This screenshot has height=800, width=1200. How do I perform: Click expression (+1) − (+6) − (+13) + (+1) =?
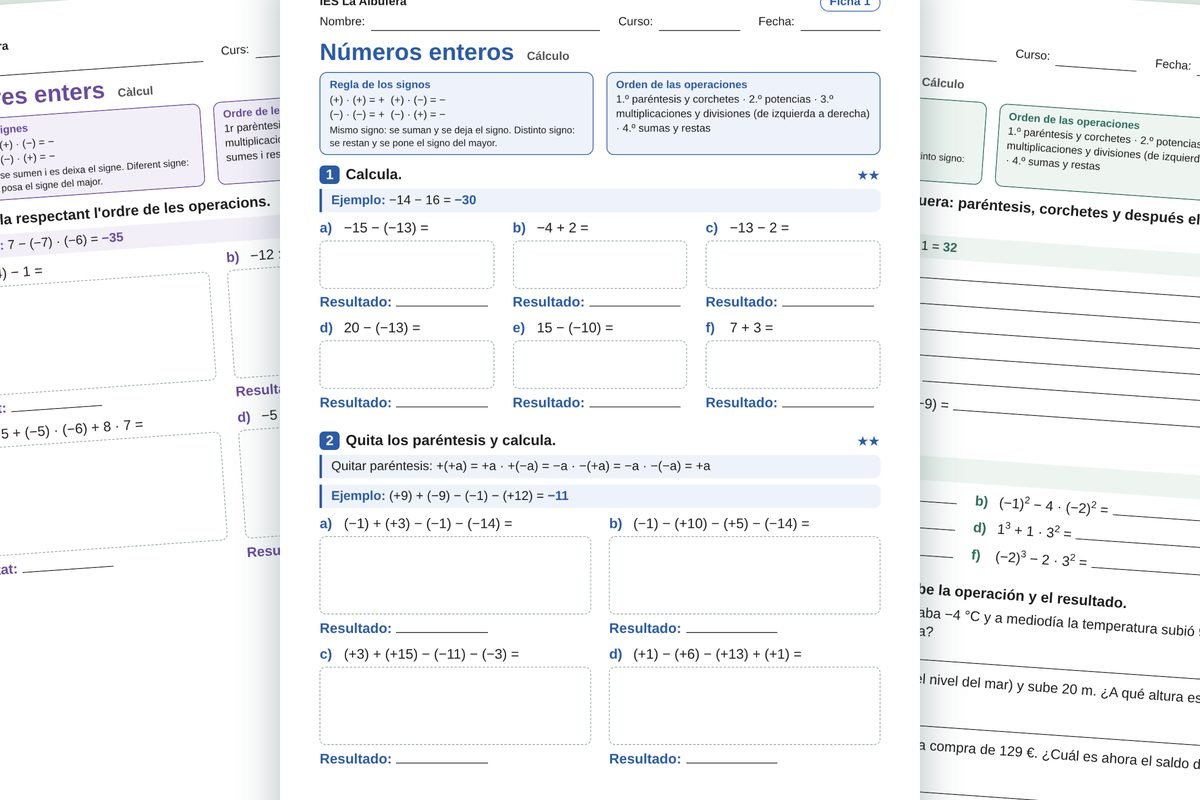pos(718,654)
